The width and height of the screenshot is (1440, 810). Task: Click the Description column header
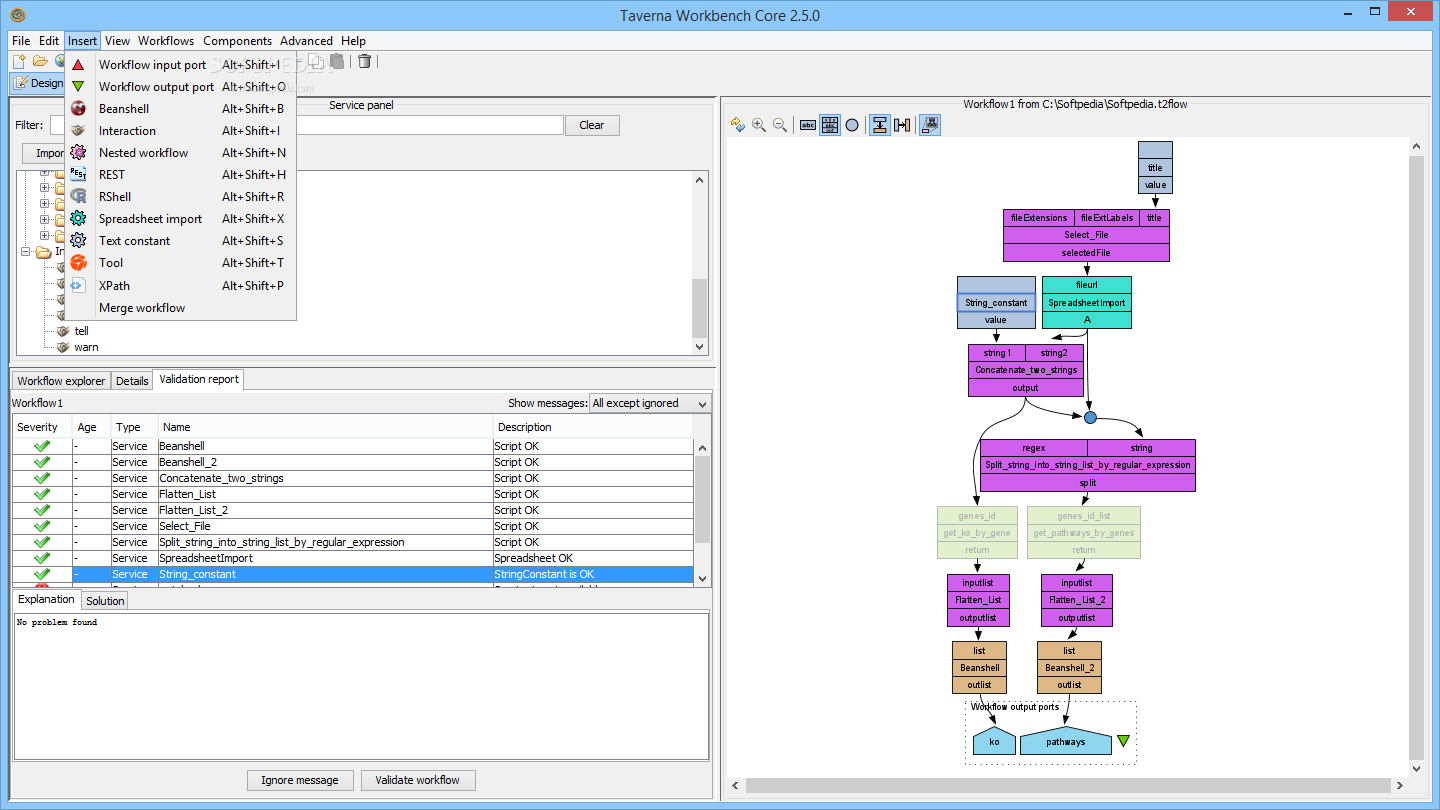click(594, 427)
